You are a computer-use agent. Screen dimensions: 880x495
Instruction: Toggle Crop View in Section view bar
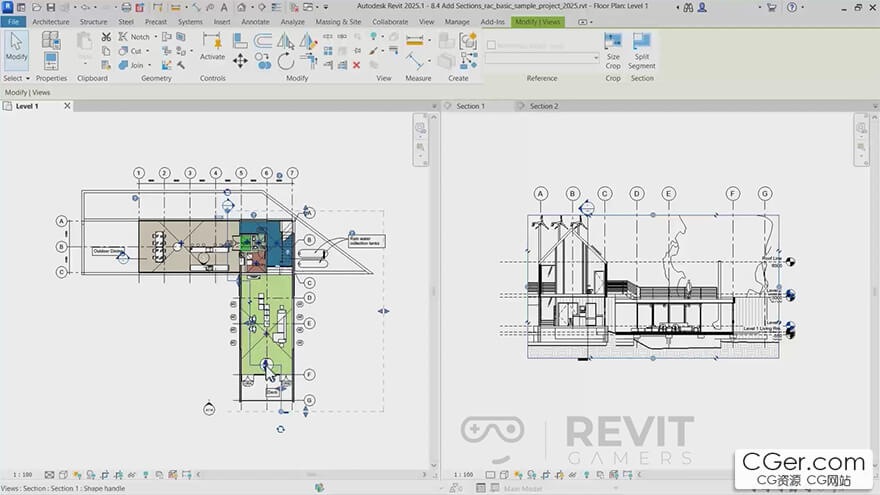tap(546, 474)
